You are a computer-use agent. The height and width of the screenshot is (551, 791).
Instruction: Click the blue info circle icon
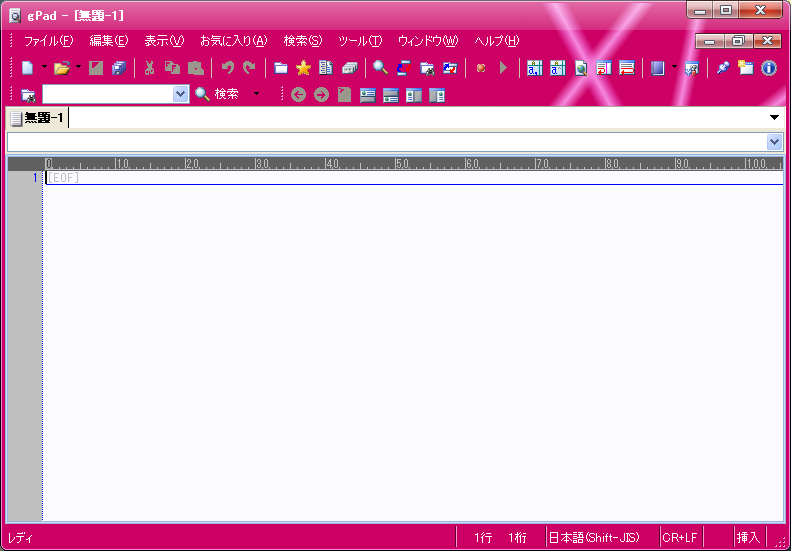click(769, 68)
